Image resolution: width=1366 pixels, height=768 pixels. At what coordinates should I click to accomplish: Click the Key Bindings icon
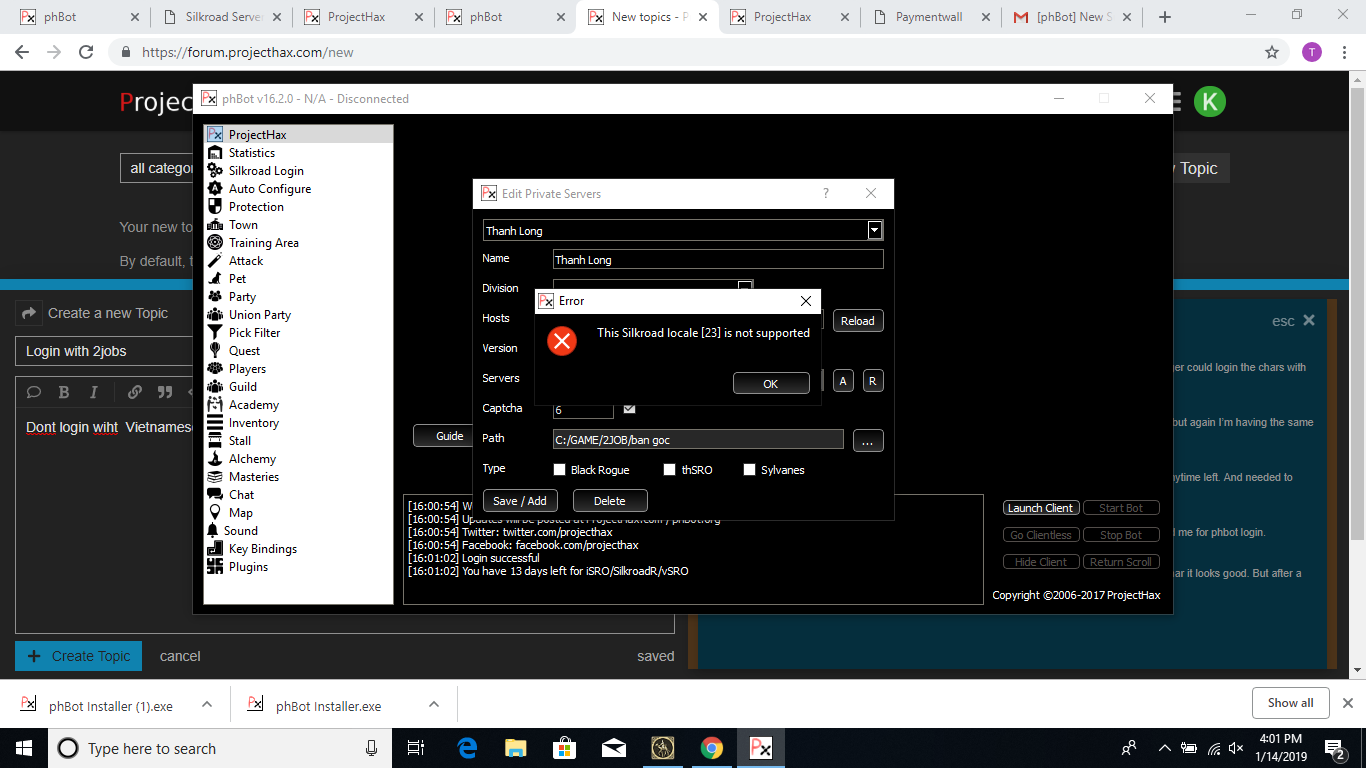[x=215, y=549]
